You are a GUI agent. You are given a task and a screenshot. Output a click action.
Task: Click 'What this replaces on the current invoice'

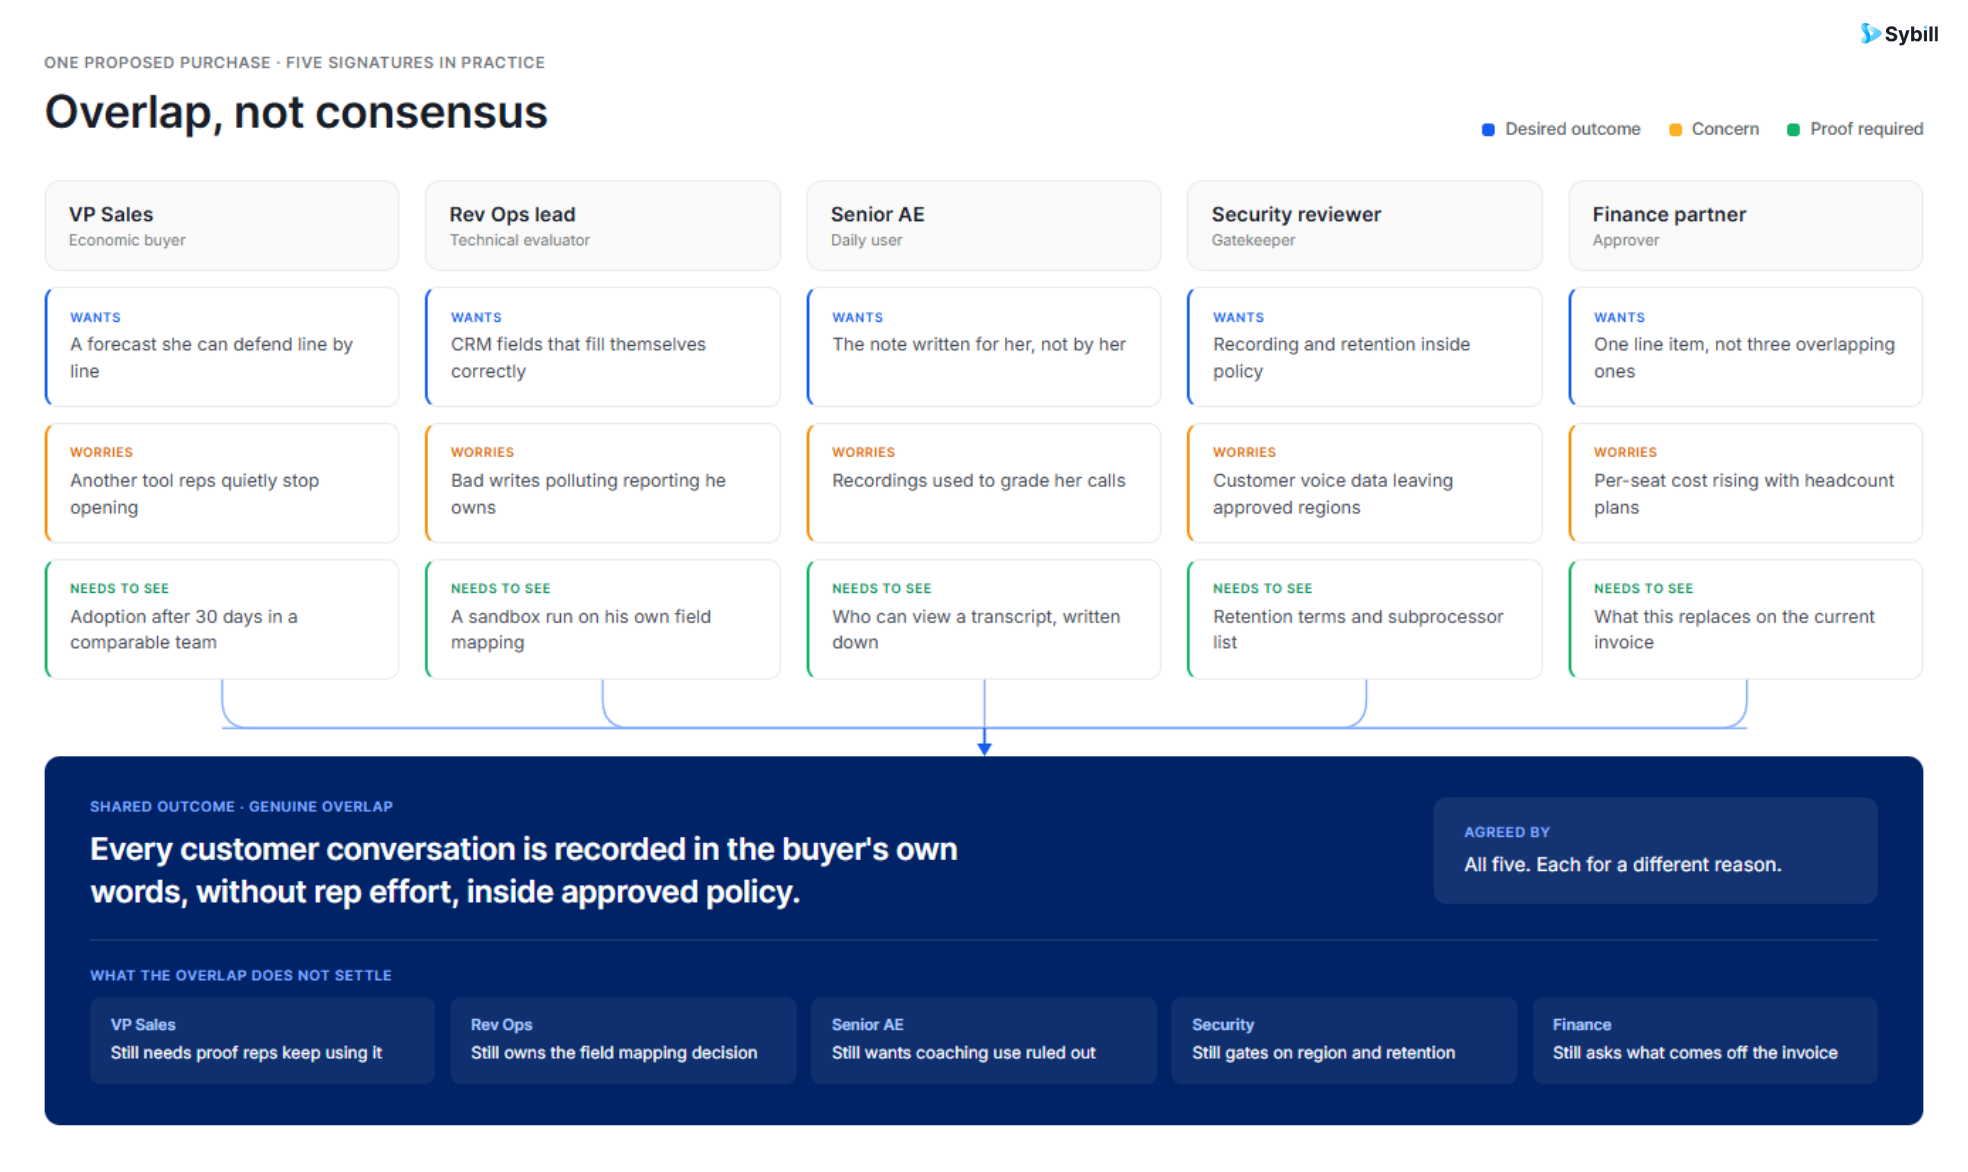click(1734, 630)
